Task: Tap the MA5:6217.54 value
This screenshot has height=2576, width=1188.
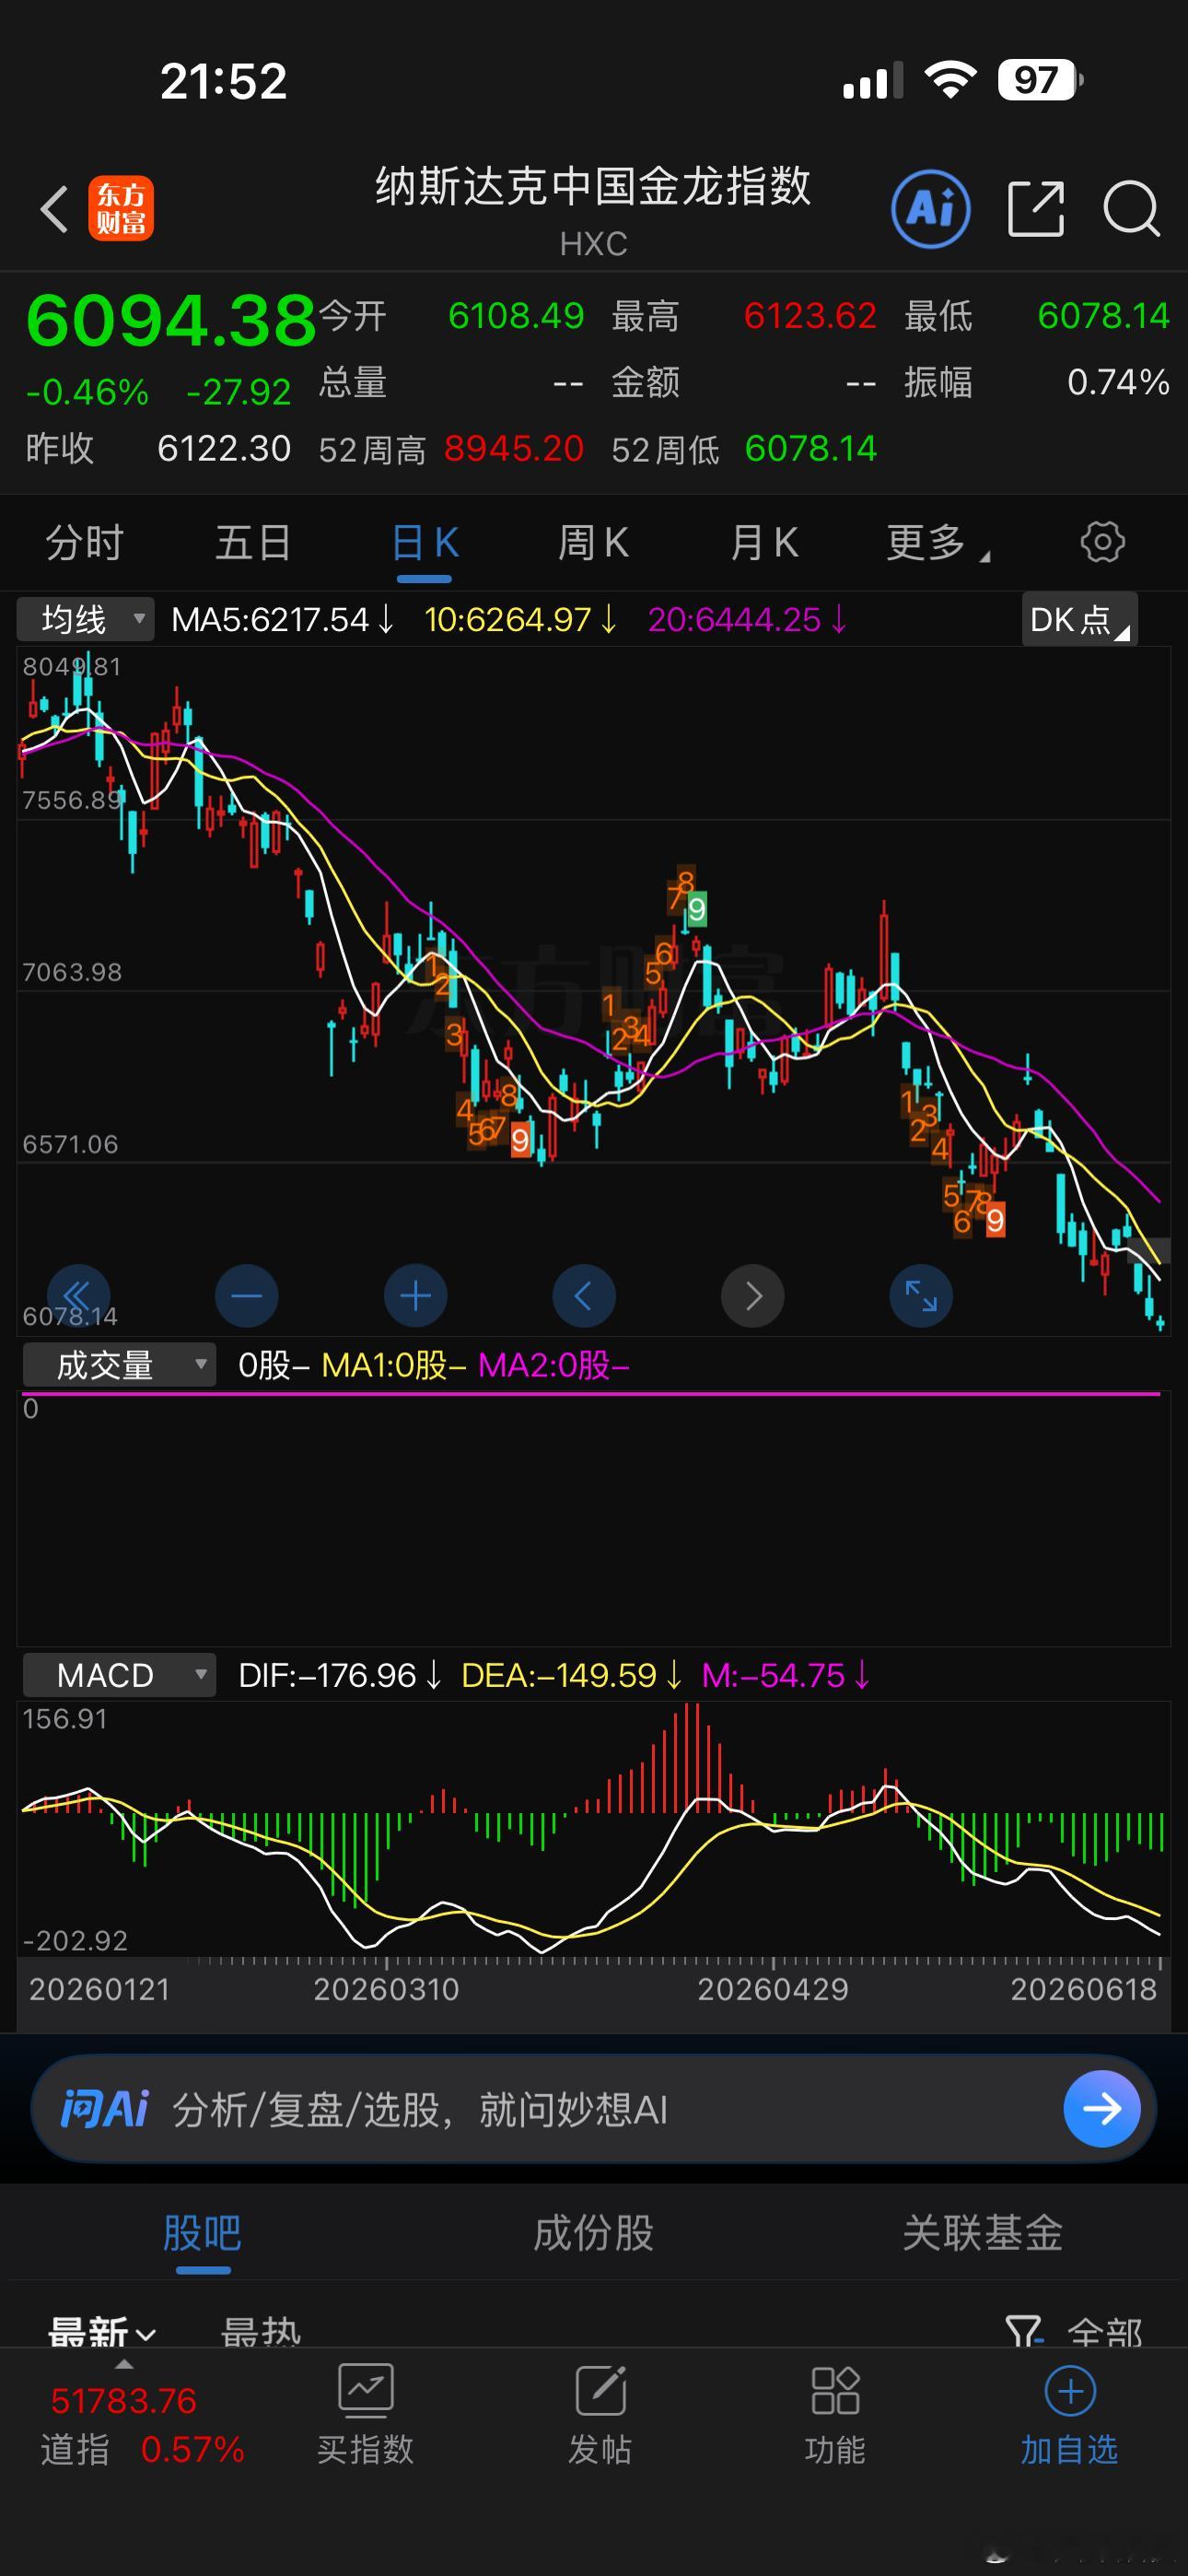Action: click(x=283, y=619)
